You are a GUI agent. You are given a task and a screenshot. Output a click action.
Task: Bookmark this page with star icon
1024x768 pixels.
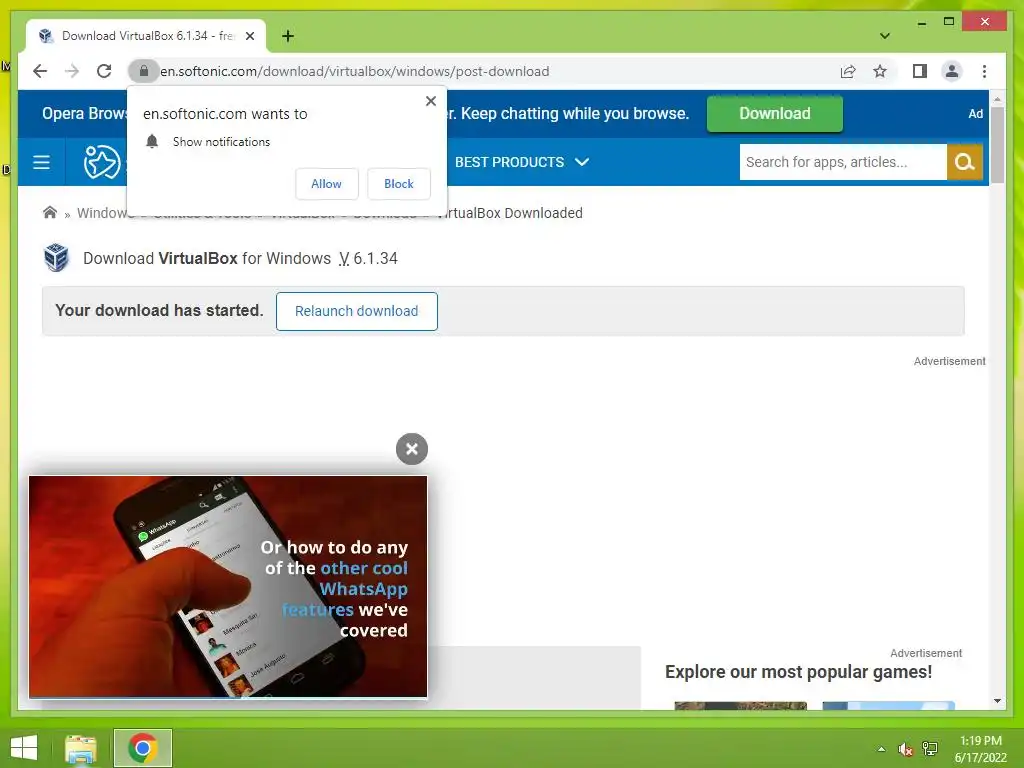click(880, 71)
